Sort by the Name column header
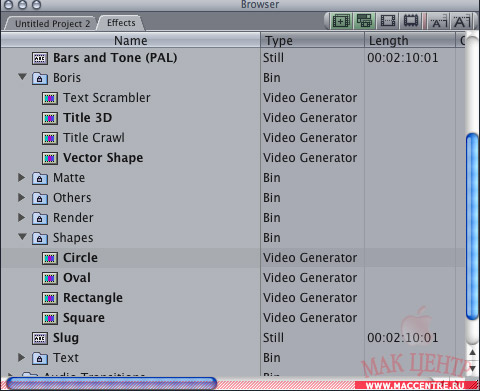 tap(131, 40)
